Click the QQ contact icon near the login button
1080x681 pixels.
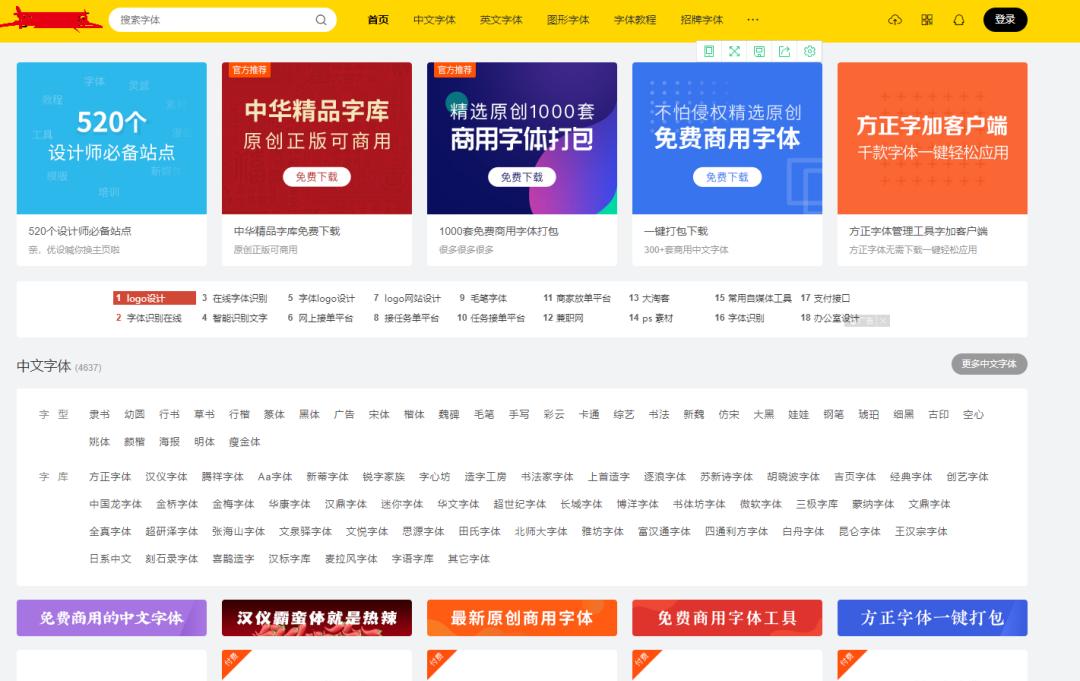959,19
